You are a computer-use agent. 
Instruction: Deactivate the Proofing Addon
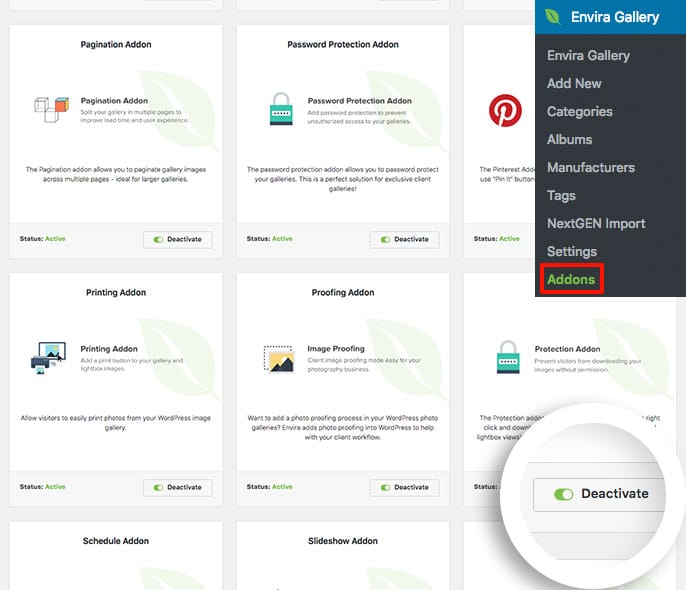tap(405, 488)
